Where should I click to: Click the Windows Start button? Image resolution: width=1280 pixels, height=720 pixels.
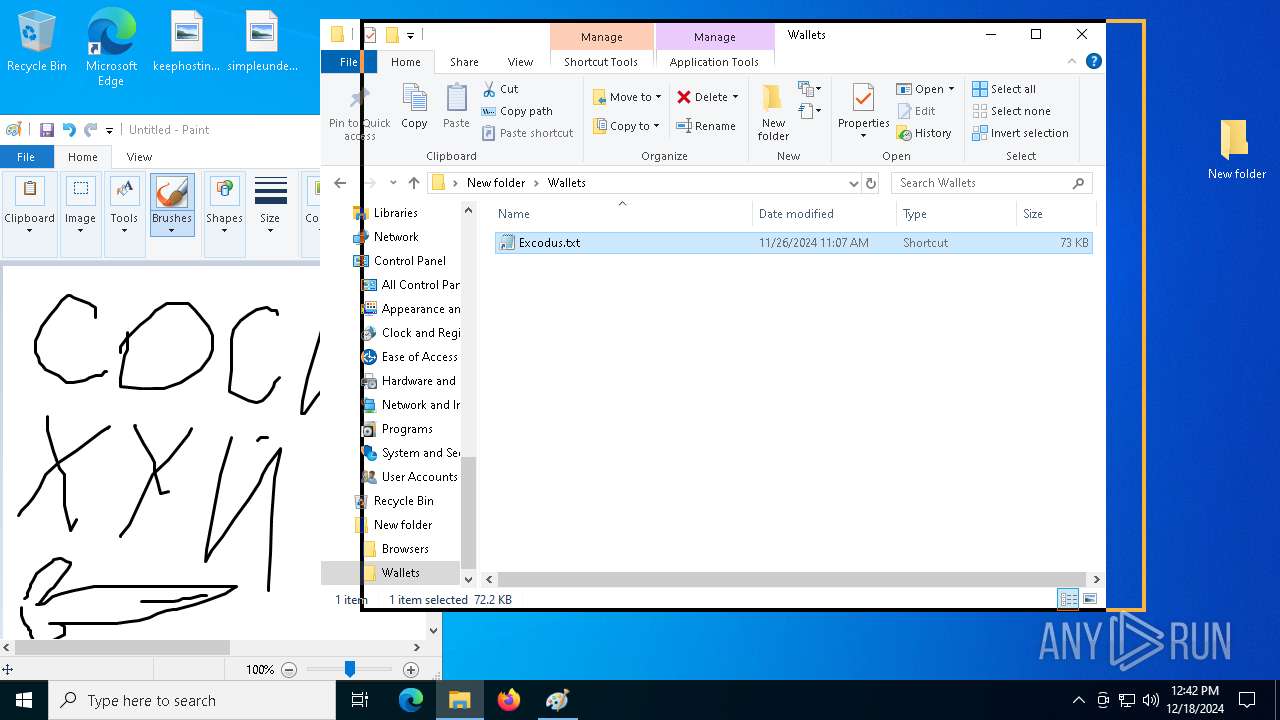click(24, 700)
